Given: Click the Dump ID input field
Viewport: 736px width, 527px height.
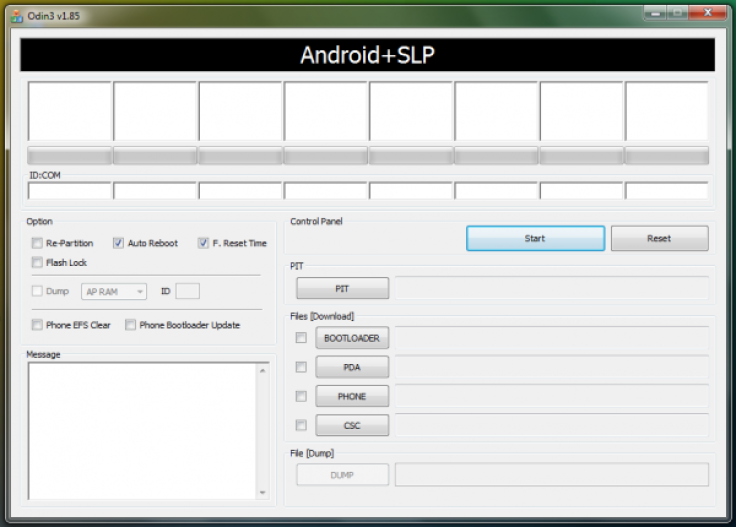Looking at the screenshot, I should click(188, 291).
